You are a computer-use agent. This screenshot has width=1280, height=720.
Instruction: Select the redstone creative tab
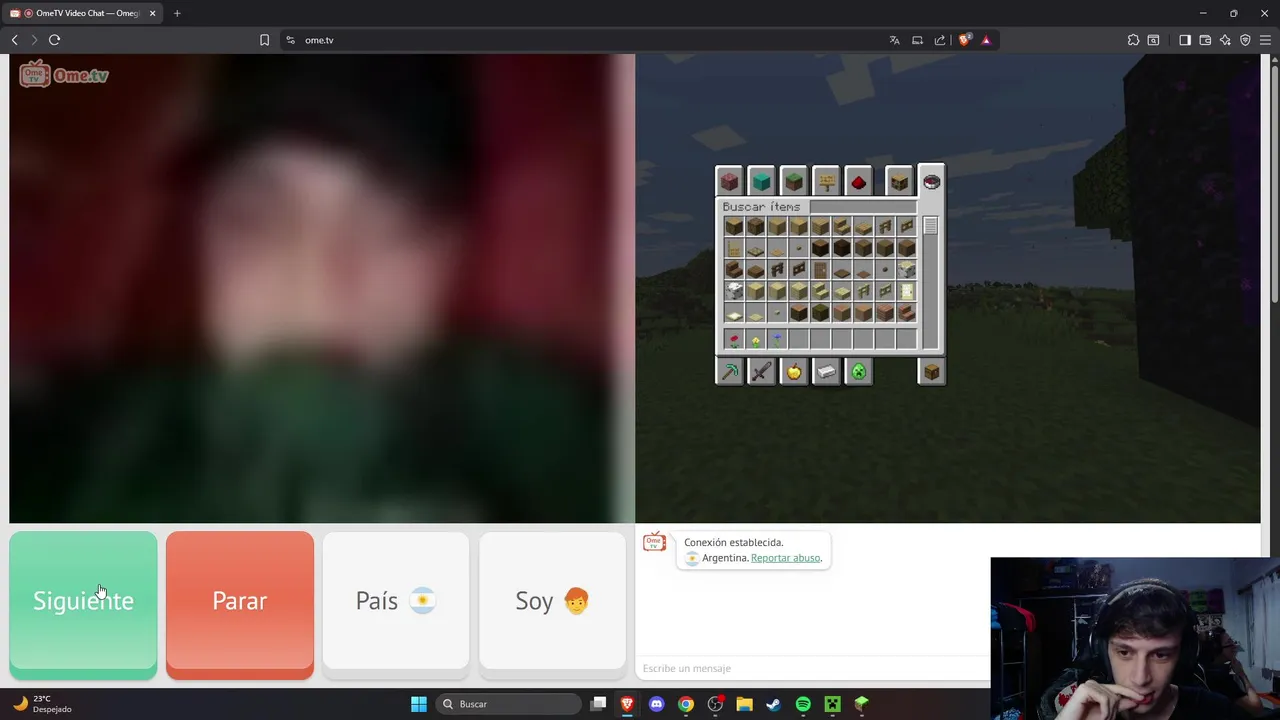[858, 181]
